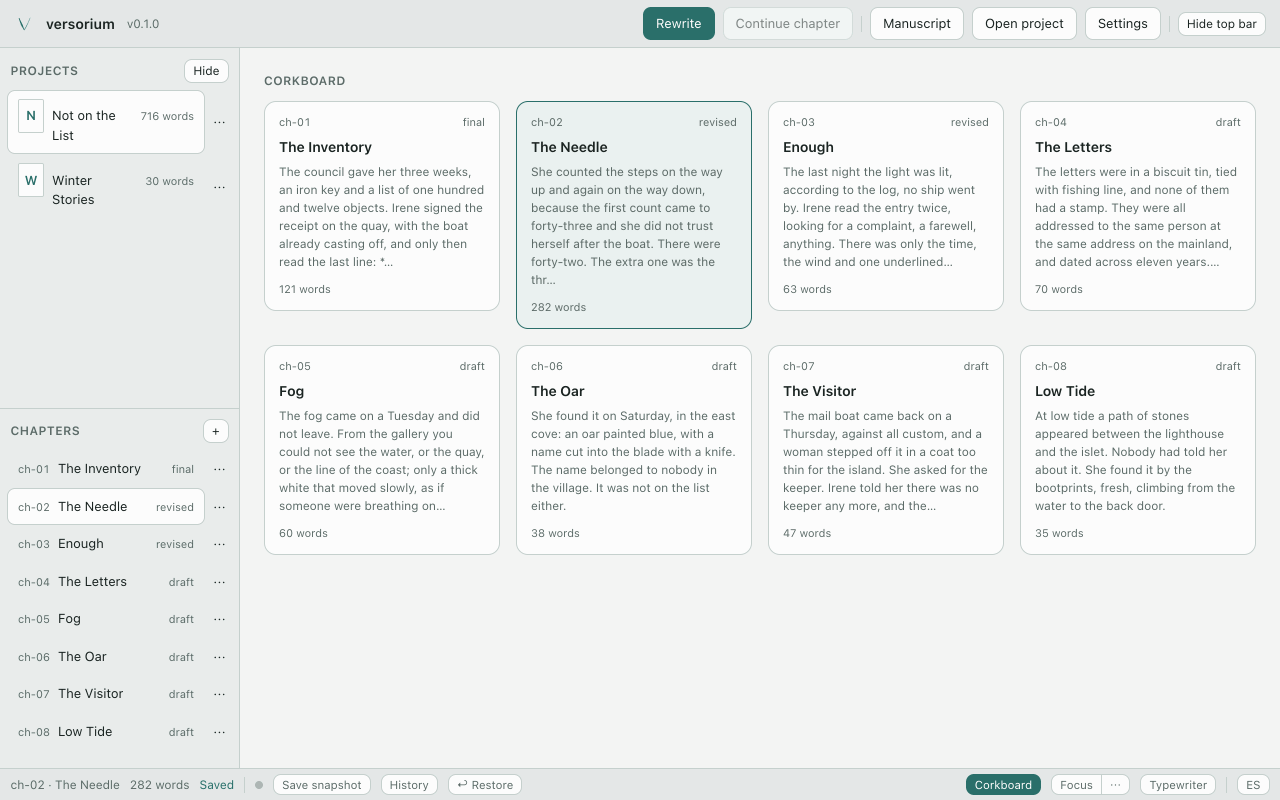Save a snapshot of the chapter

click(322, 785)
